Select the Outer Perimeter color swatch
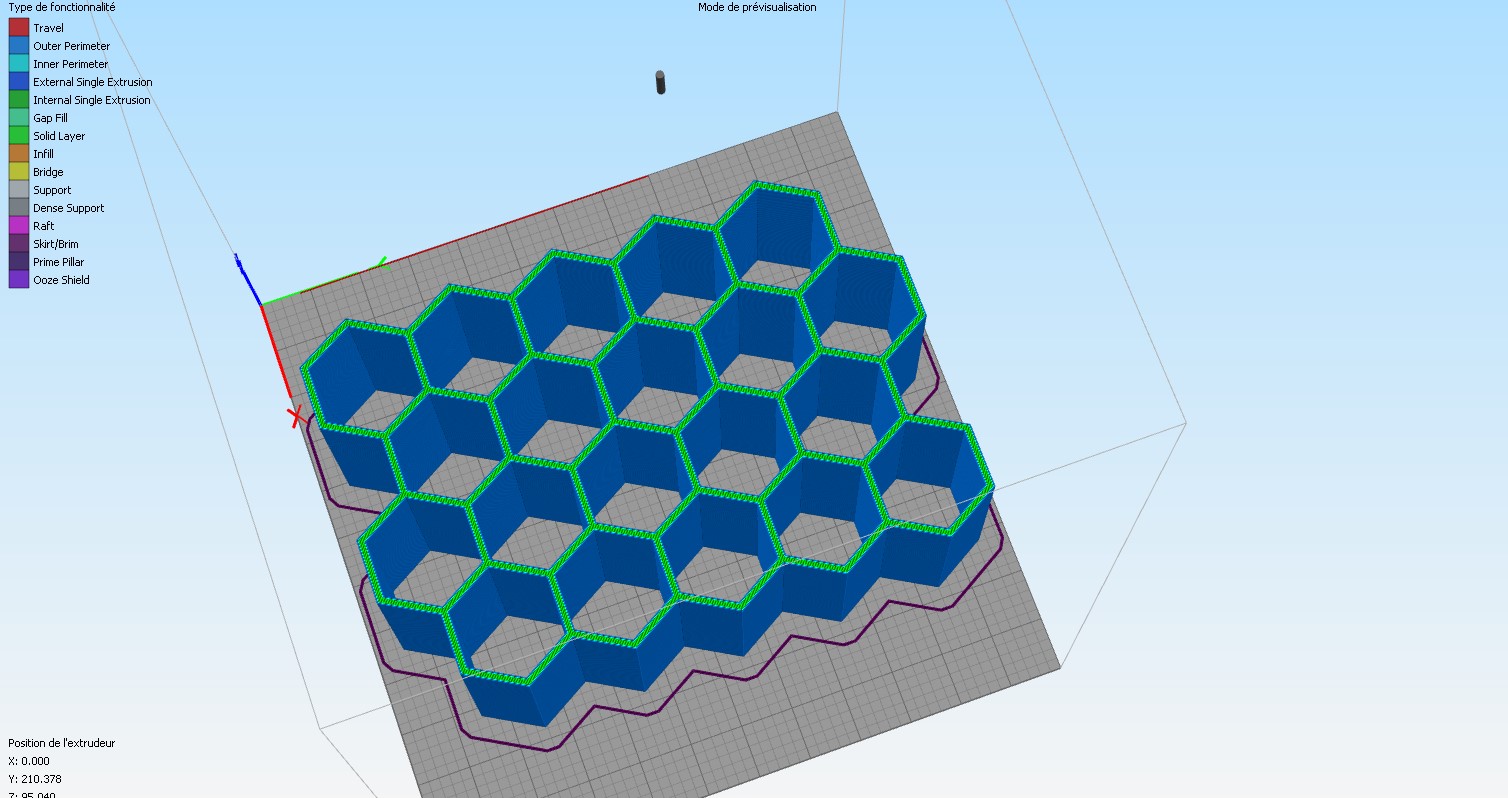 point(19,46)
